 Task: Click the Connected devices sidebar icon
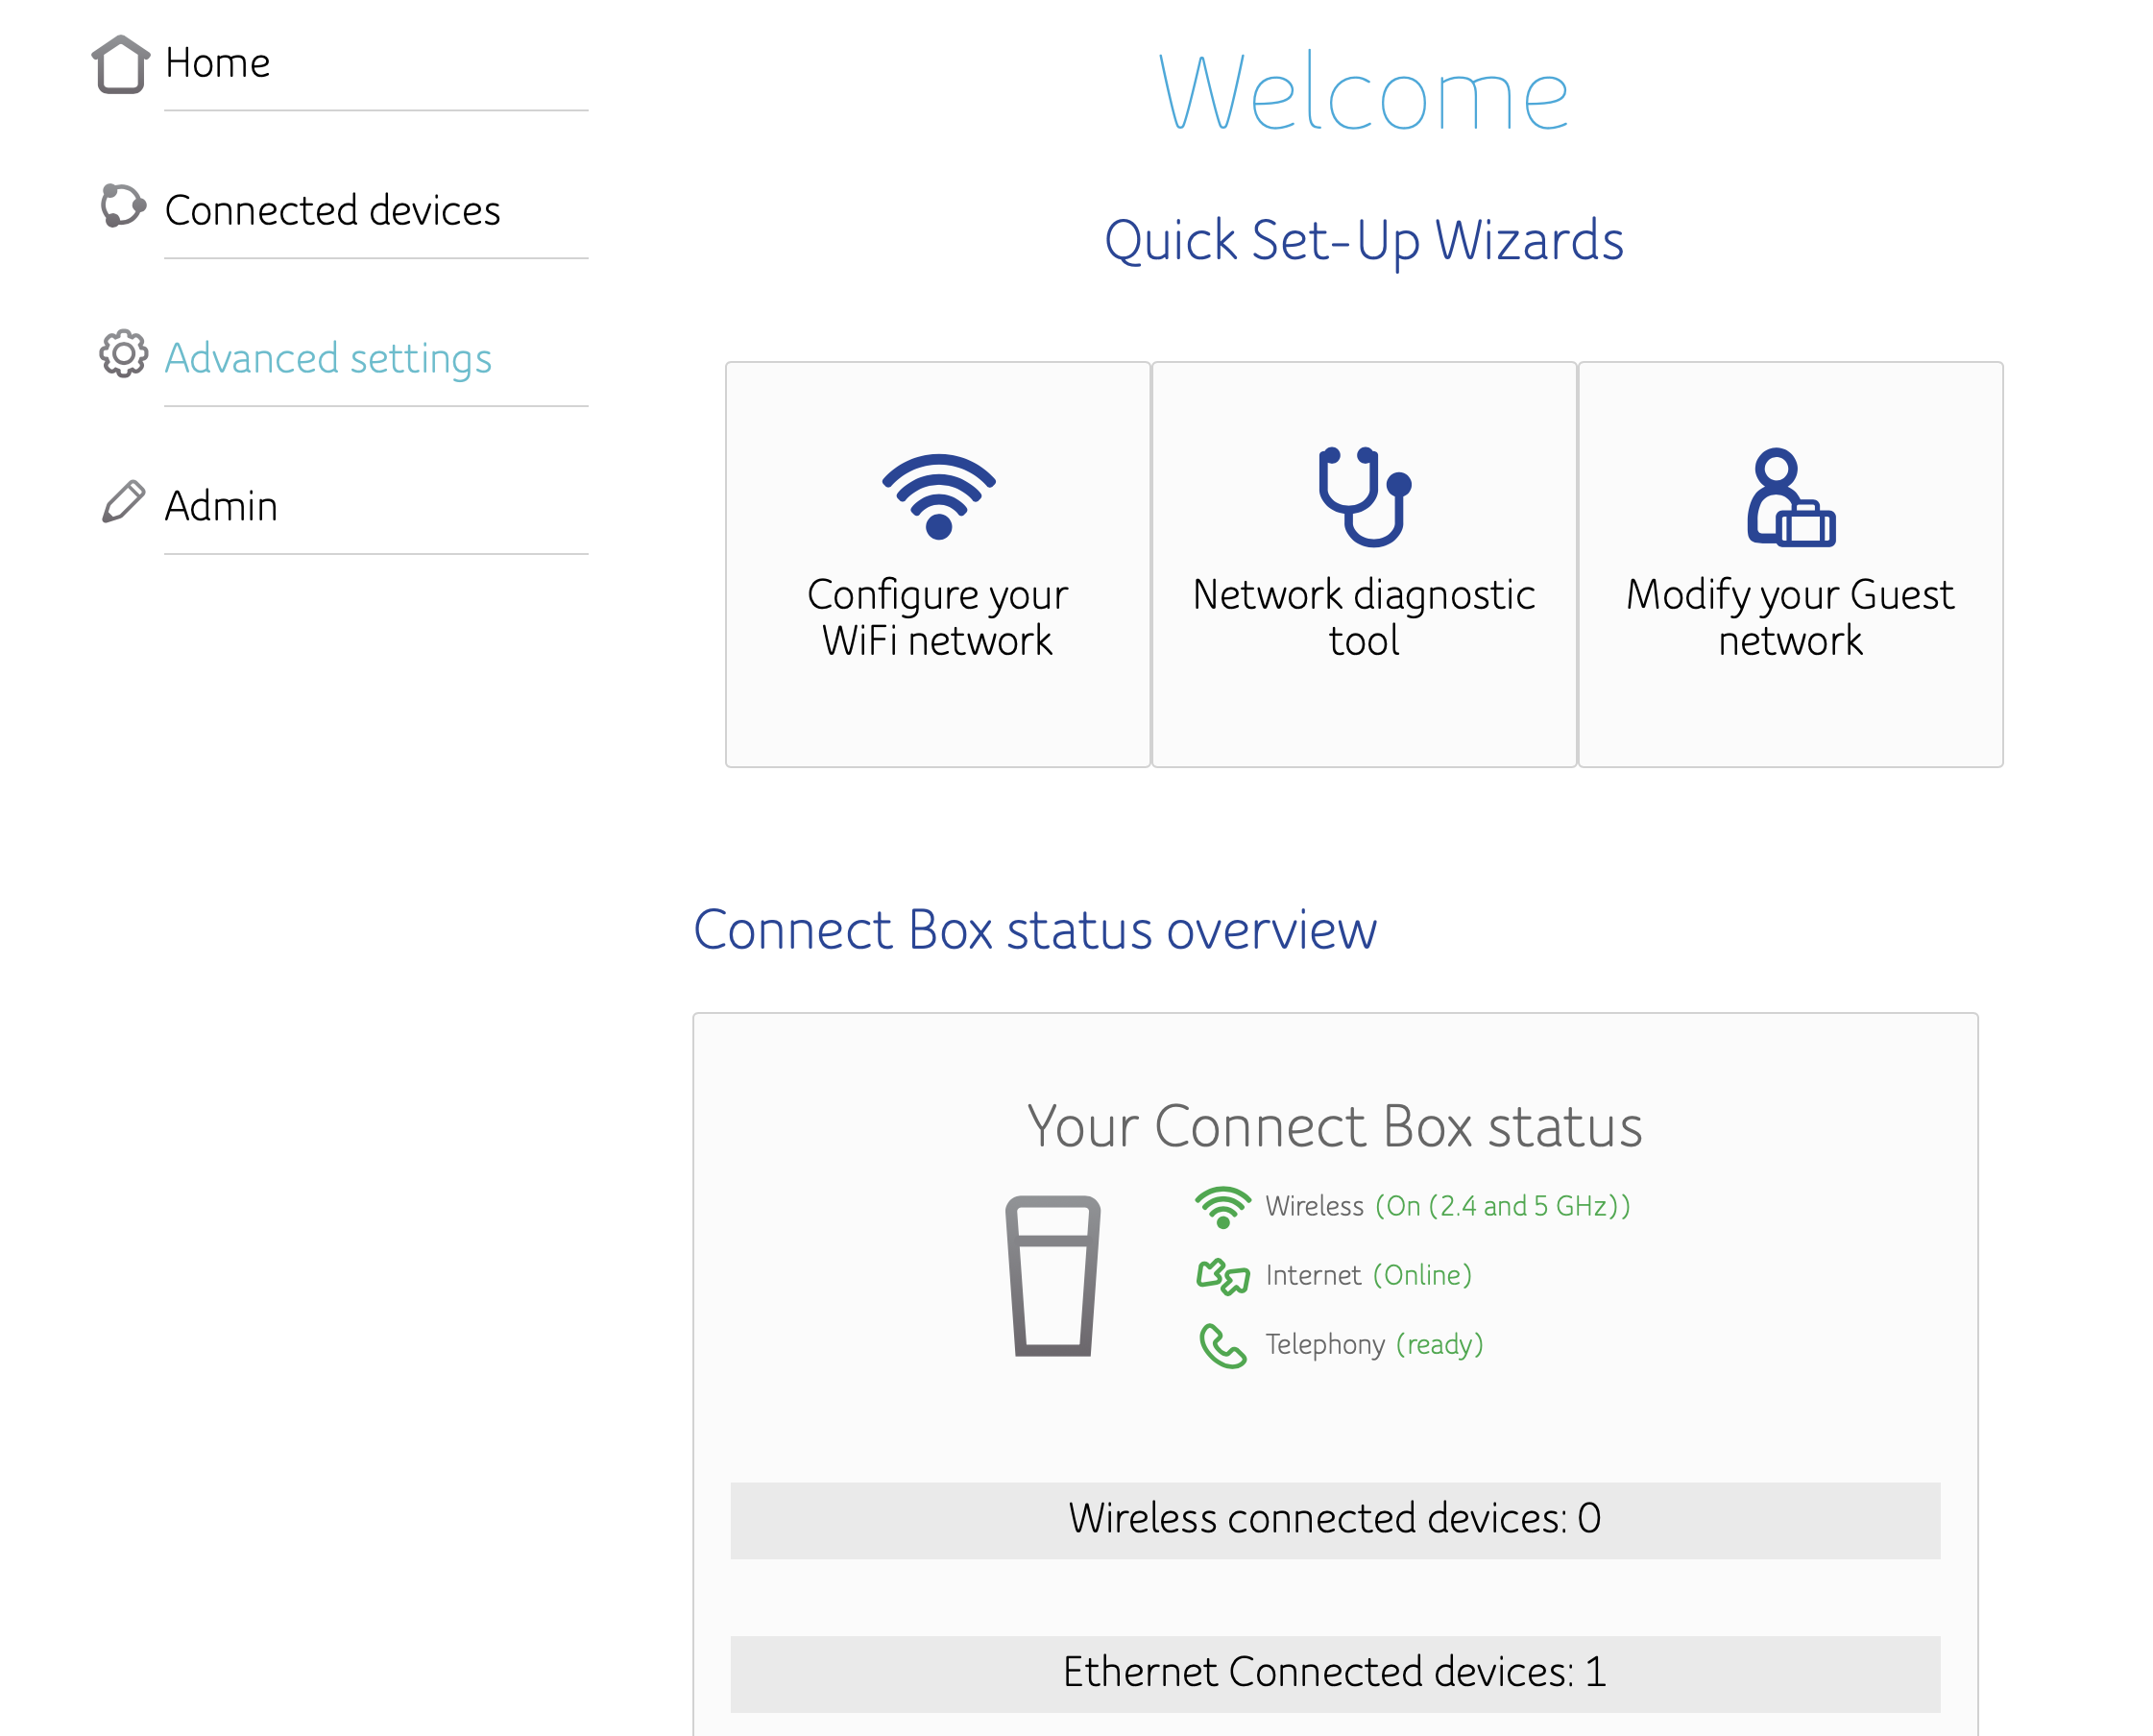(123, 206)
